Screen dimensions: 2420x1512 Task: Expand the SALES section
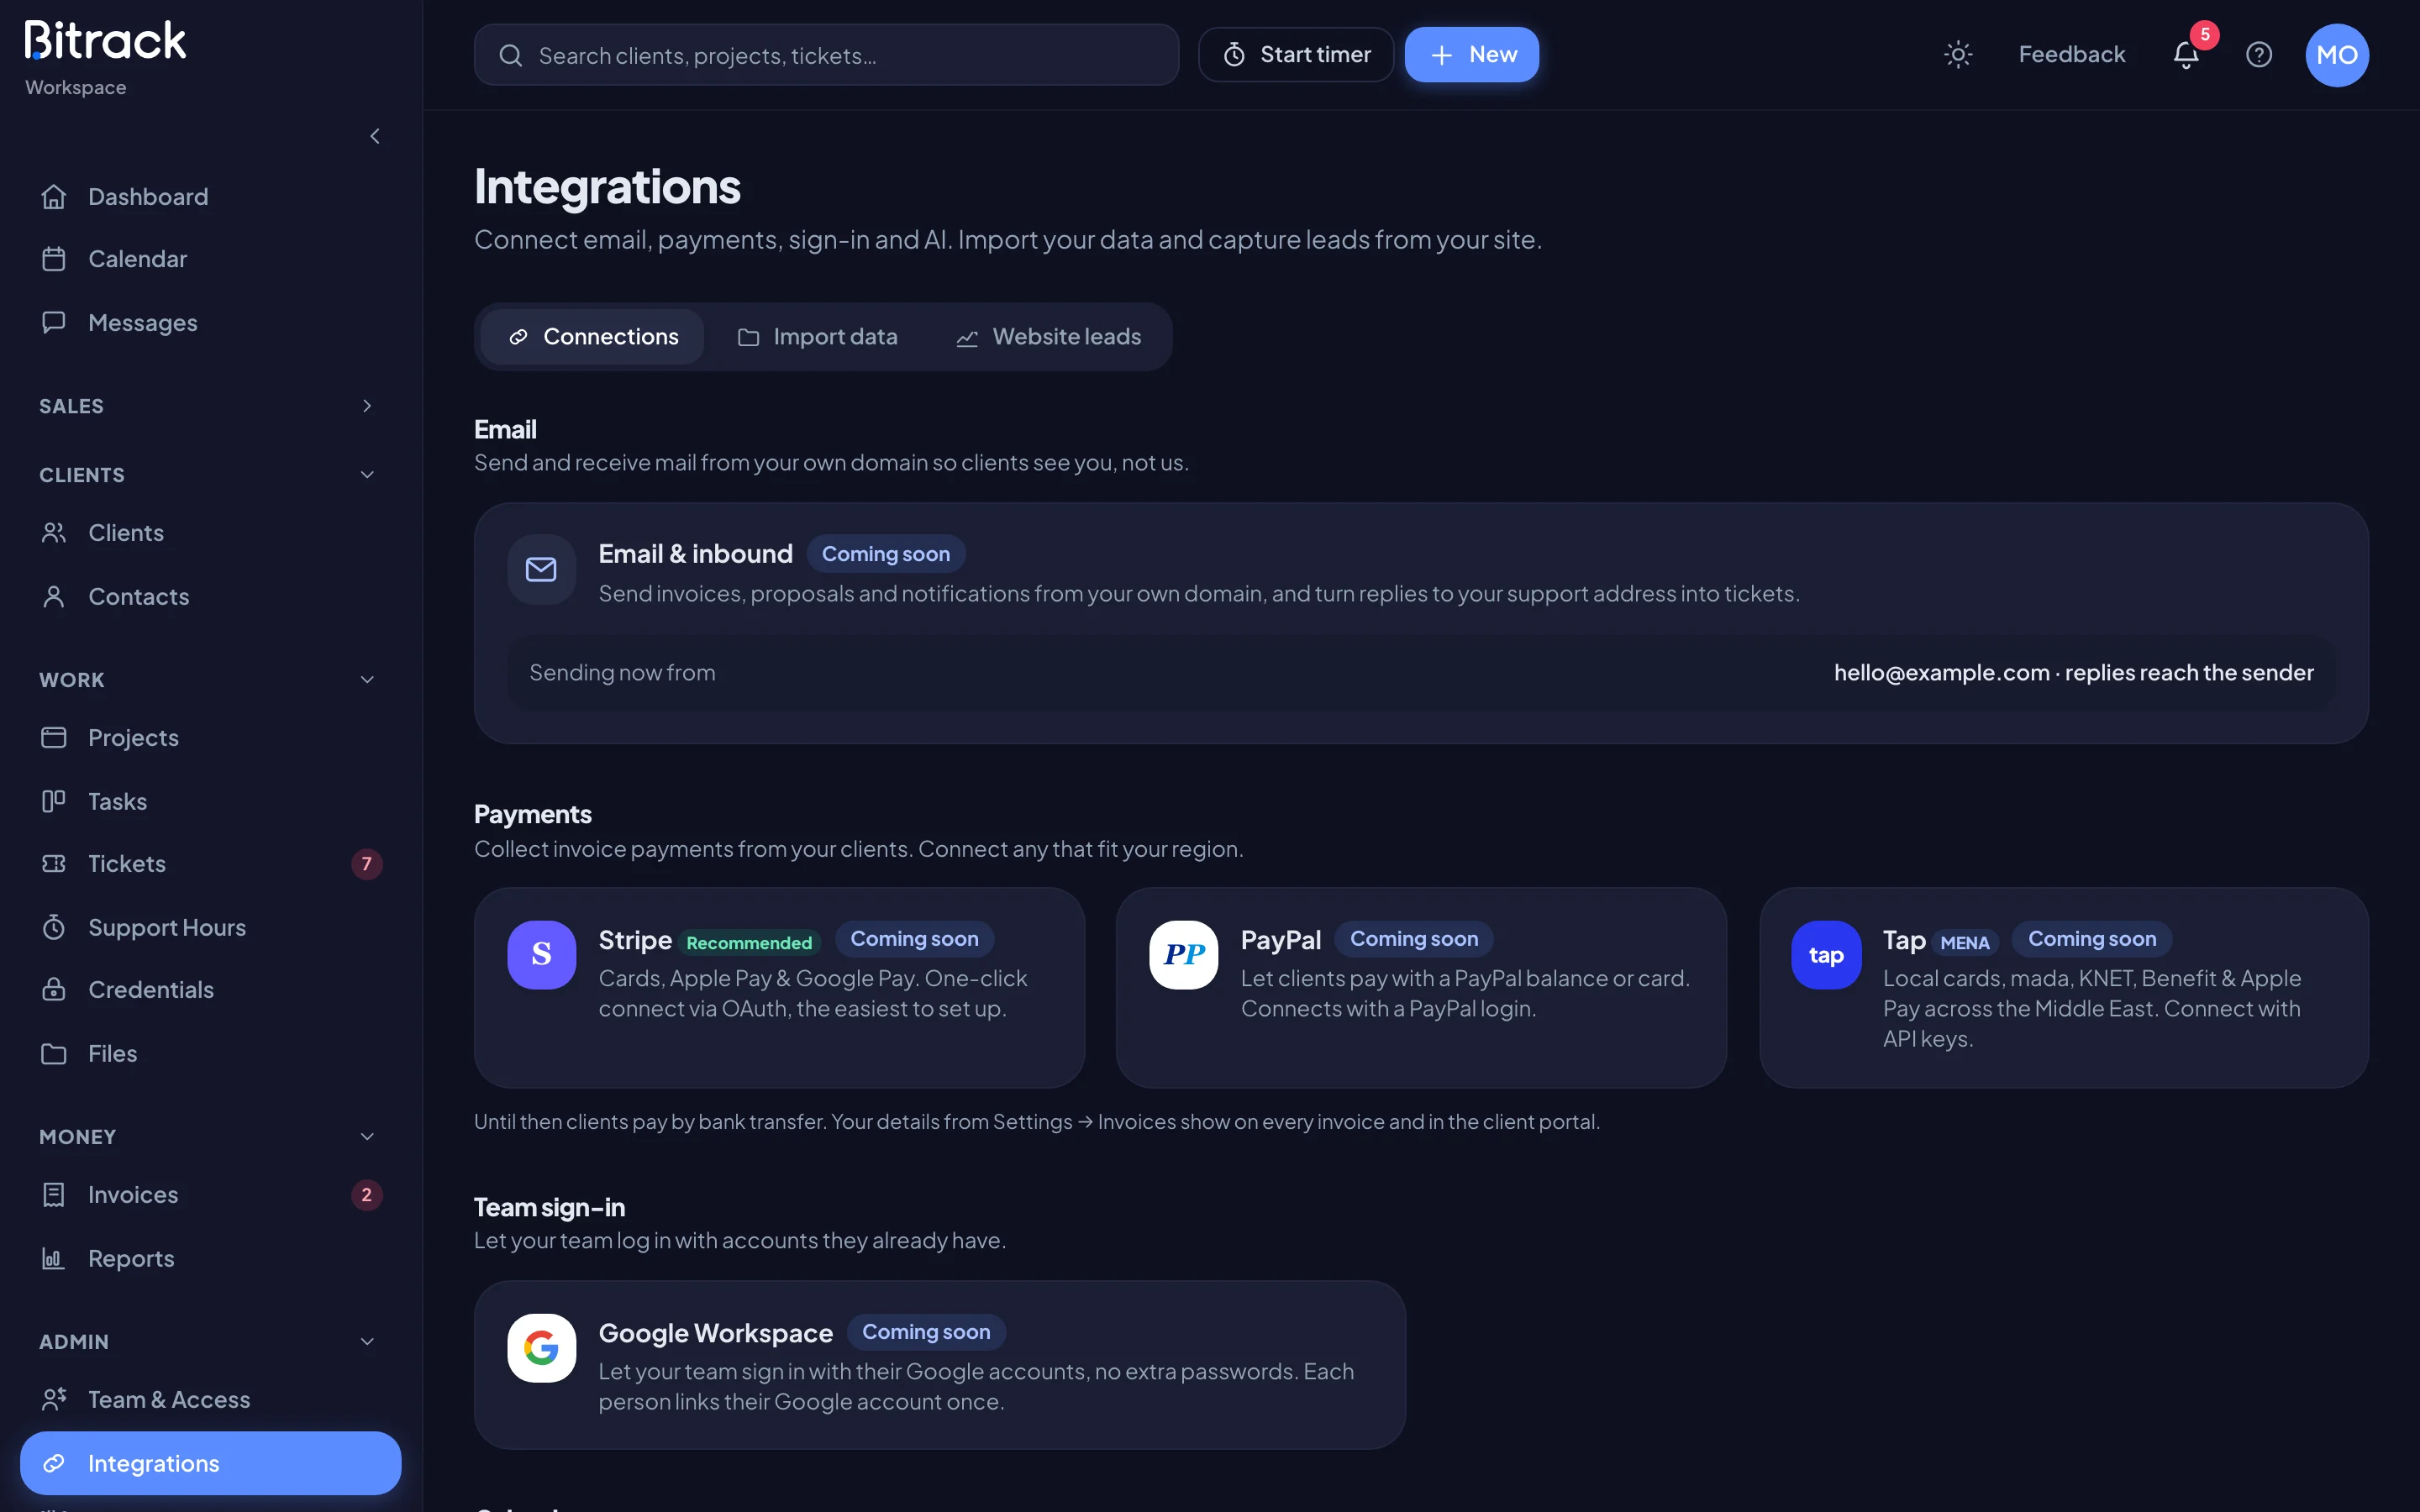210,406
